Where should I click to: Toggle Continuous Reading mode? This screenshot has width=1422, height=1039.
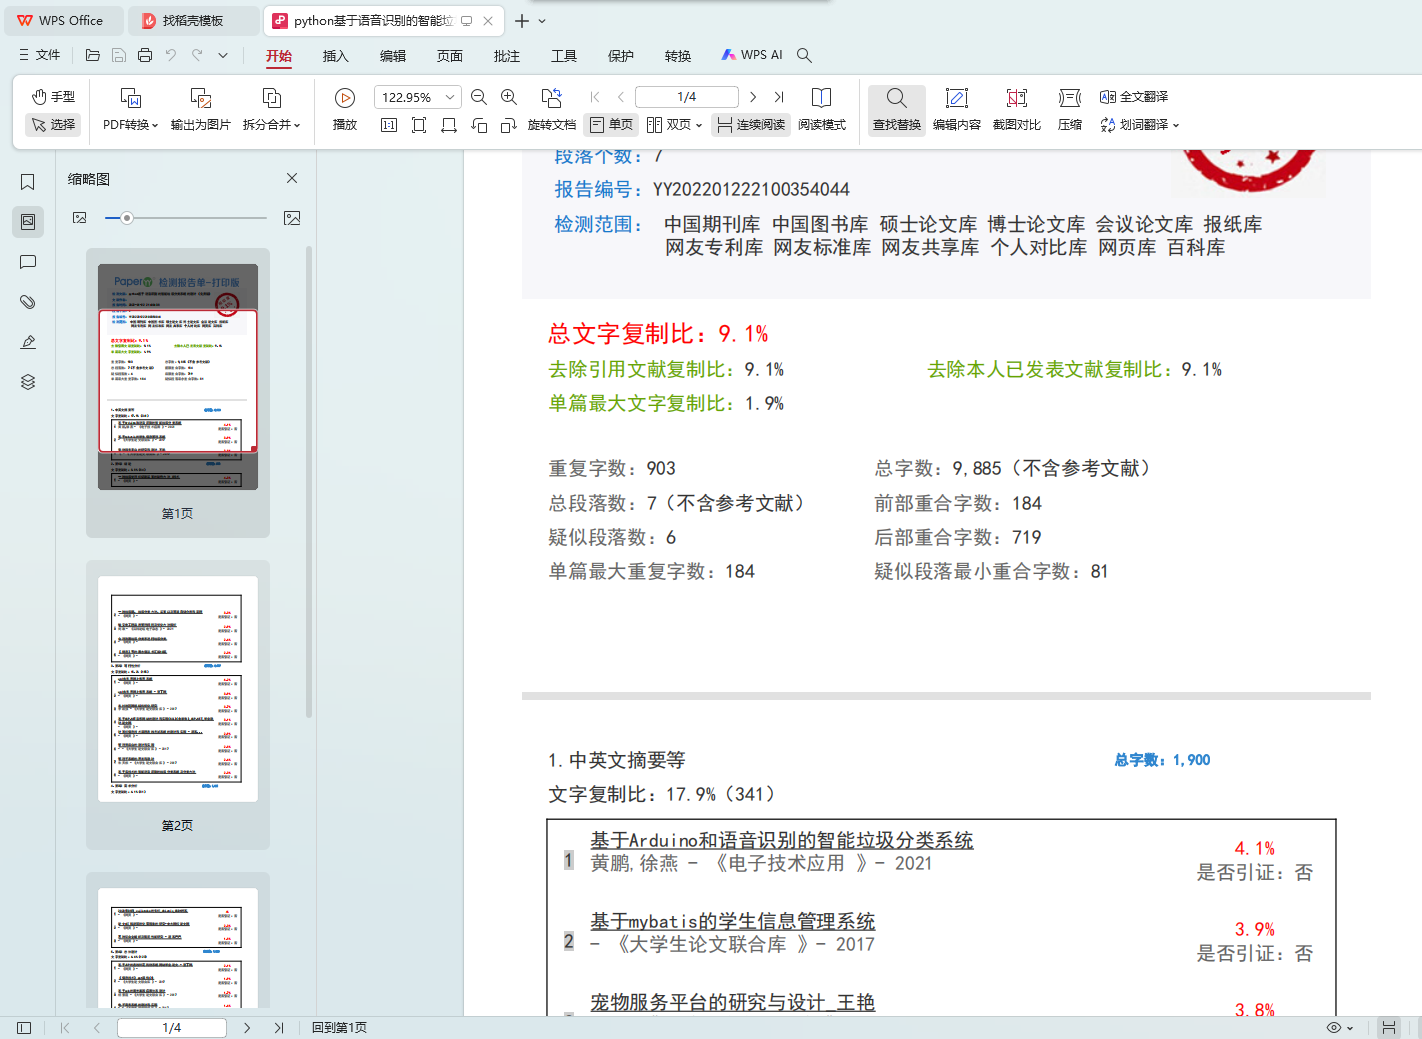tap(751, 125)
